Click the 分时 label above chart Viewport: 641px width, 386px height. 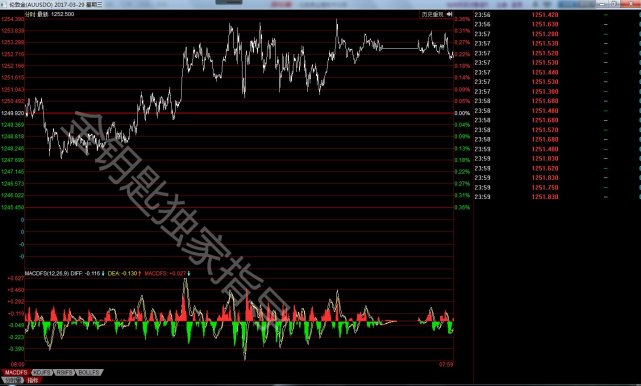pos(30,14)
